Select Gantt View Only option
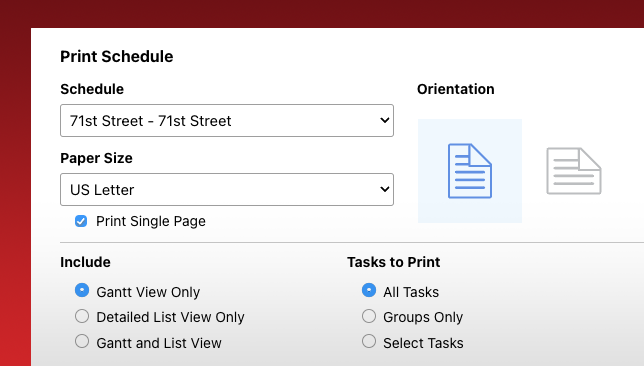The image size is (644, 366). (82, 290)
